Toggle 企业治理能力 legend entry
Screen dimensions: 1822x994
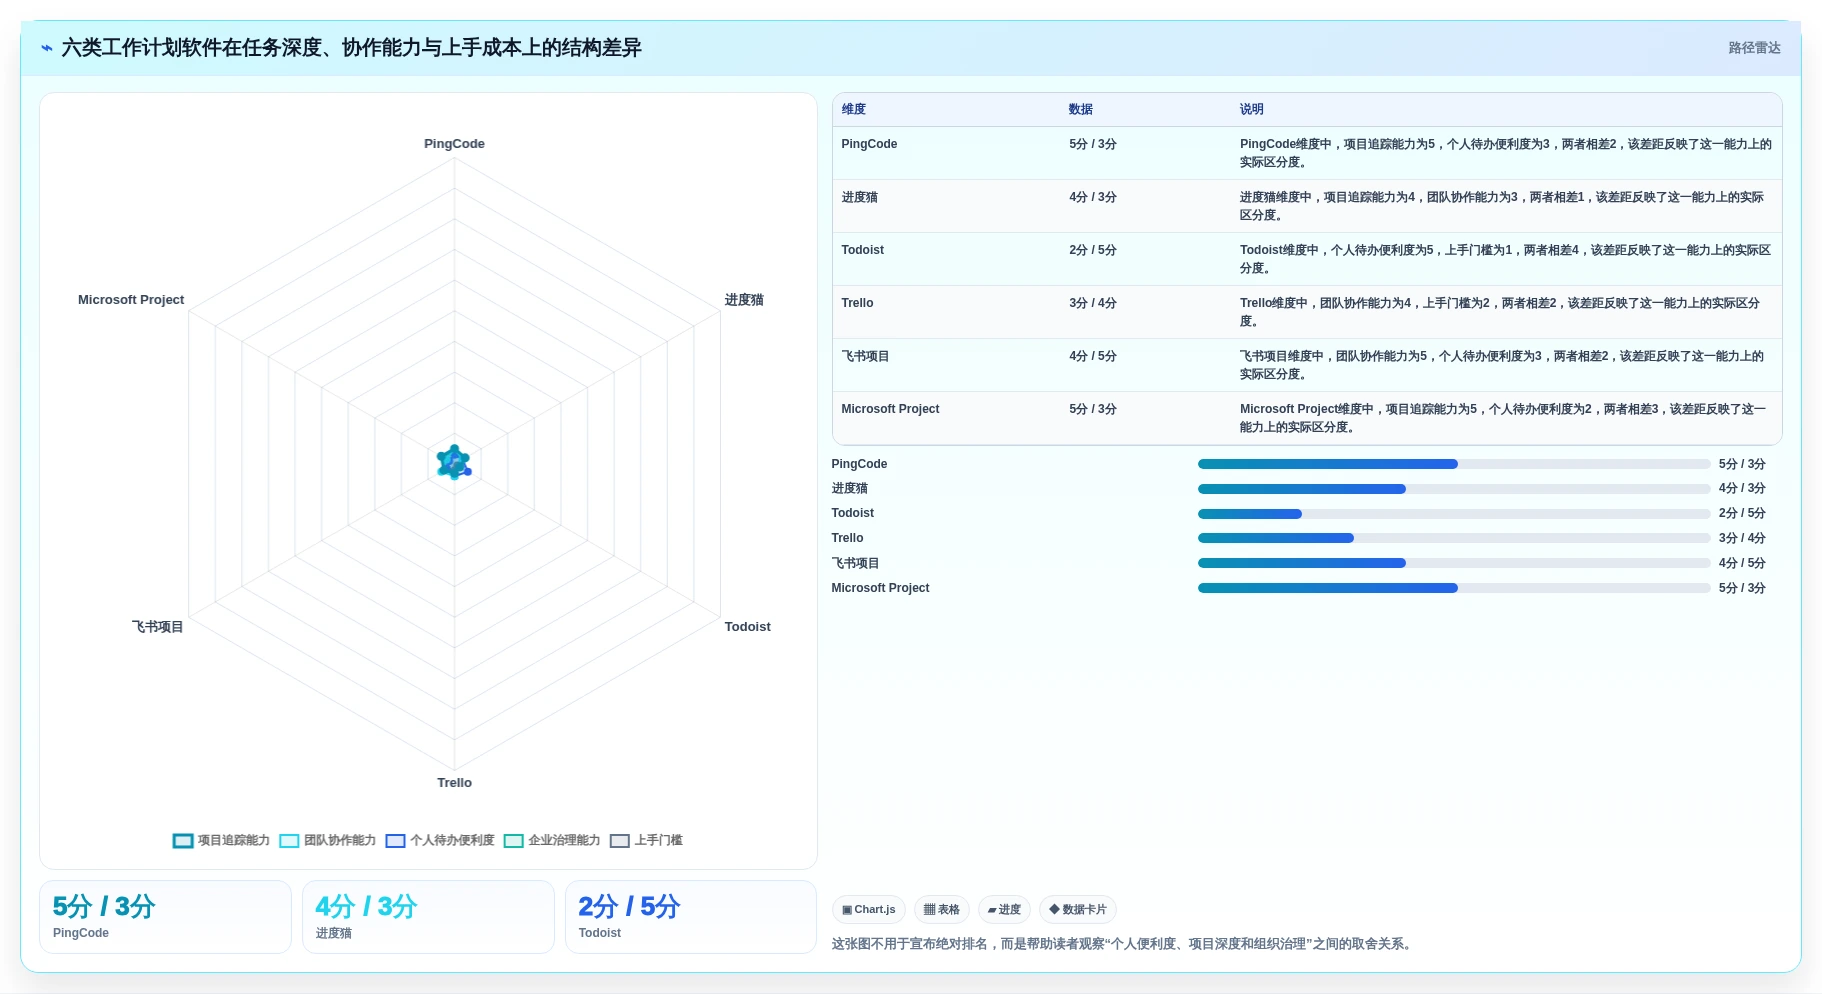coord(552,841)
